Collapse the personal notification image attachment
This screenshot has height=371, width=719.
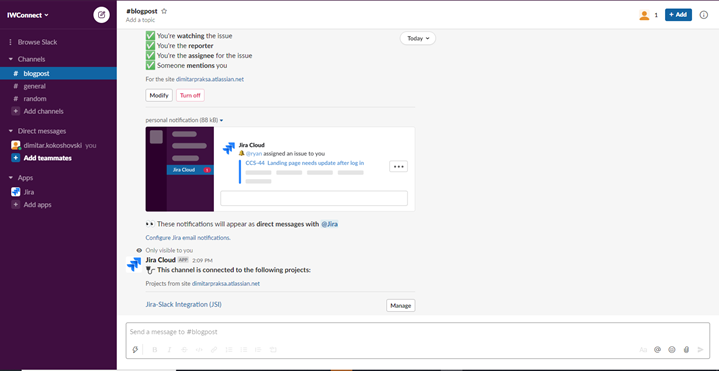pos(221,120)
